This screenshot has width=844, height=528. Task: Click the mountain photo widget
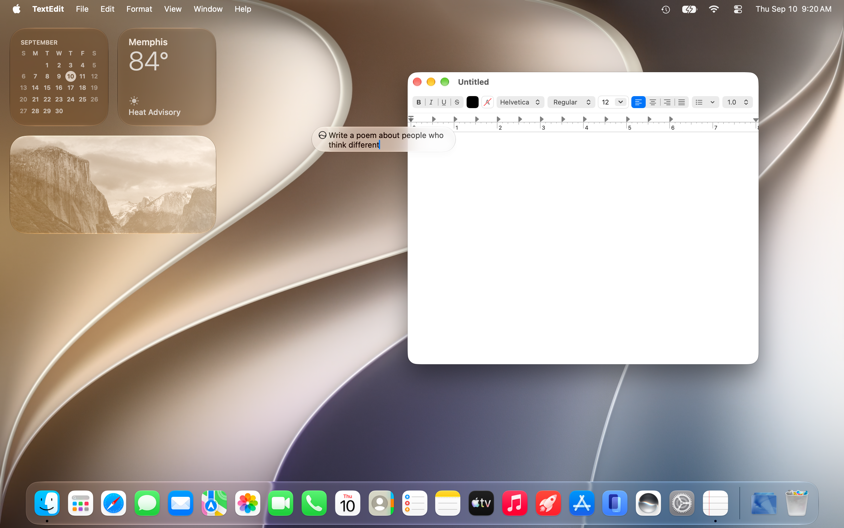[x=112, y=184]
